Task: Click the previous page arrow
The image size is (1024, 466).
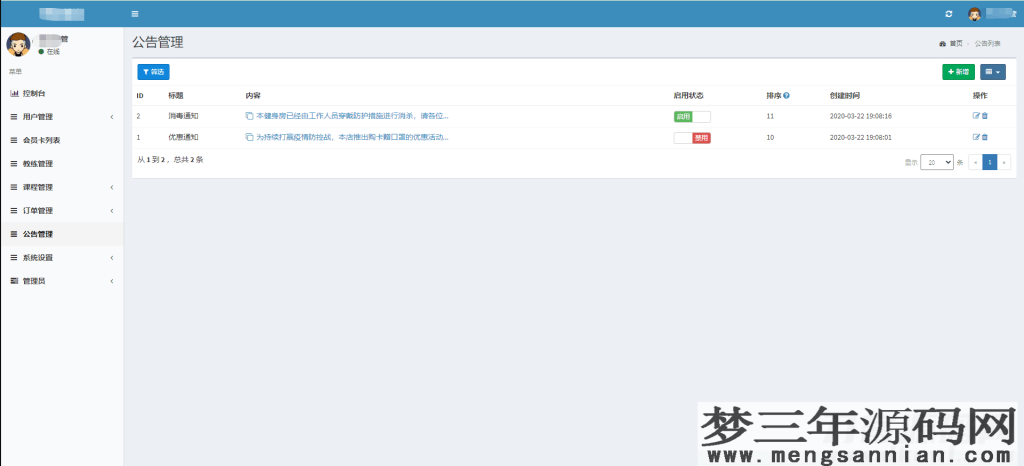Action: pyautogui.click(x=976, y=163)
